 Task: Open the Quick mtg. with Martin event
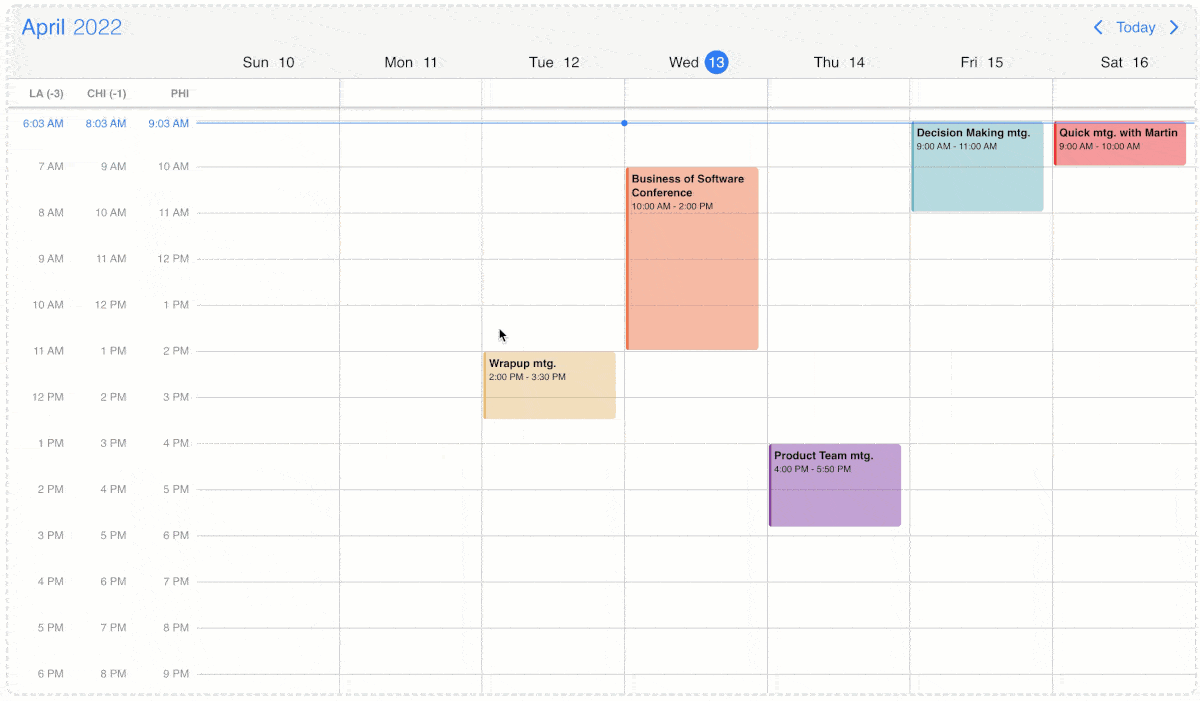(x=1119, y=142)
